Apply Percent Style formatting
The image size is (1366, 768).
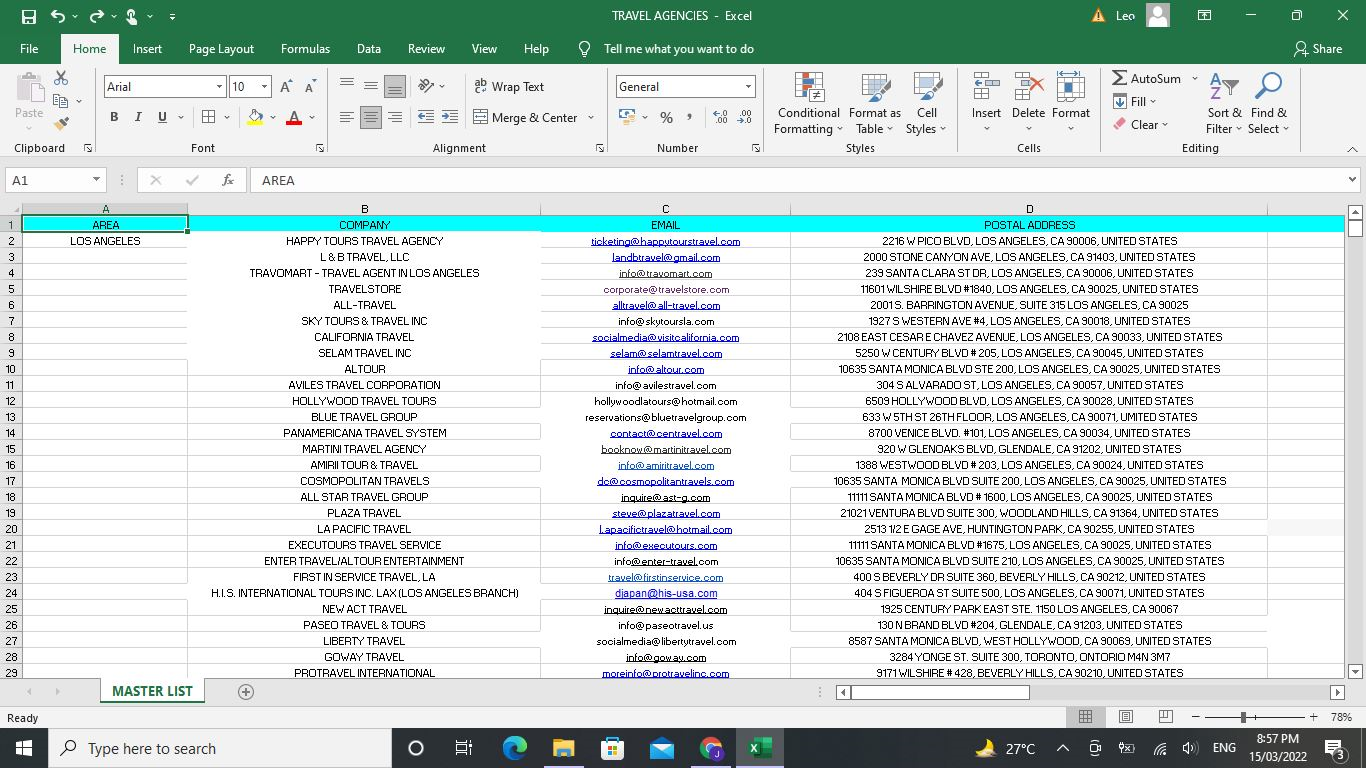pos(666,117)
